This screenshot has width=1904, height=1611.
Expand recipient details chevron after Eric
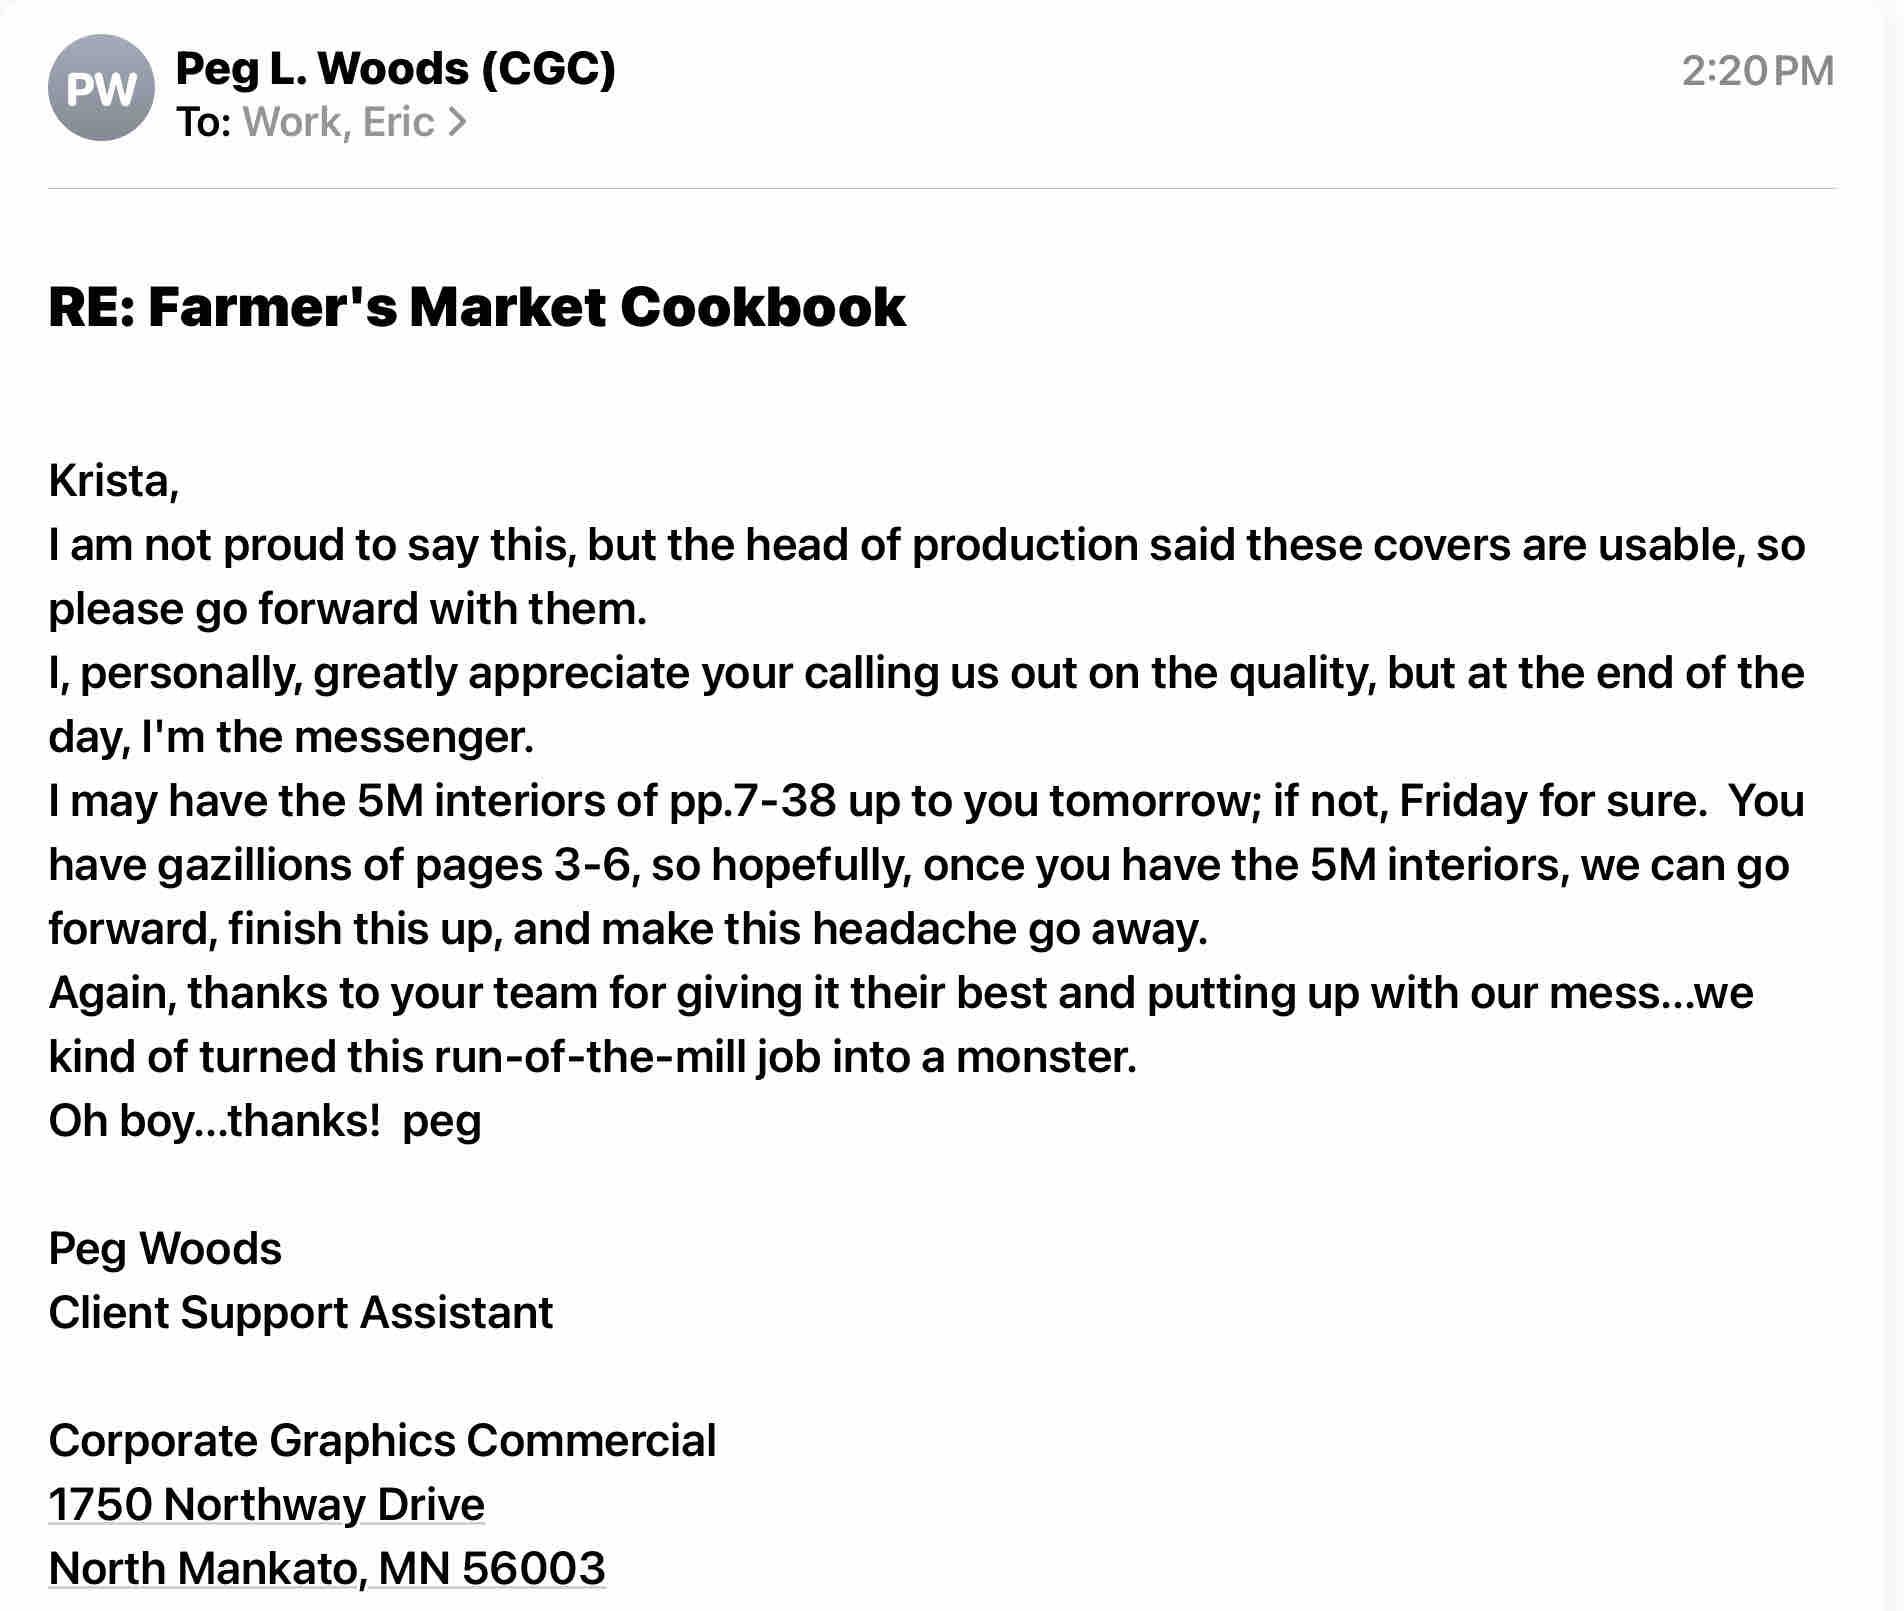tap(457, 122)
